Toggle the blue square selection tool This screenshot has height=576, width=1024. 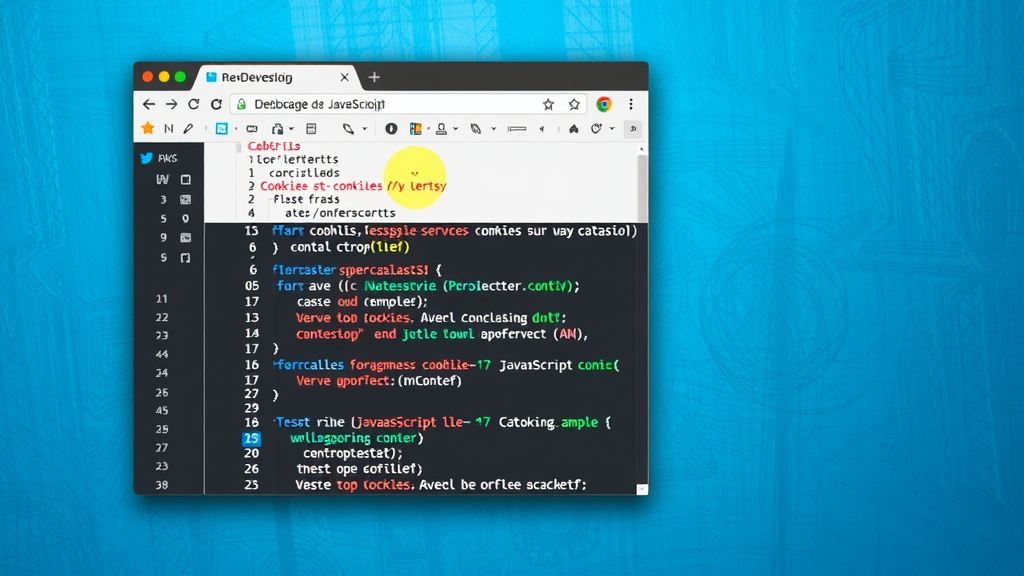(x=223, y=128)
